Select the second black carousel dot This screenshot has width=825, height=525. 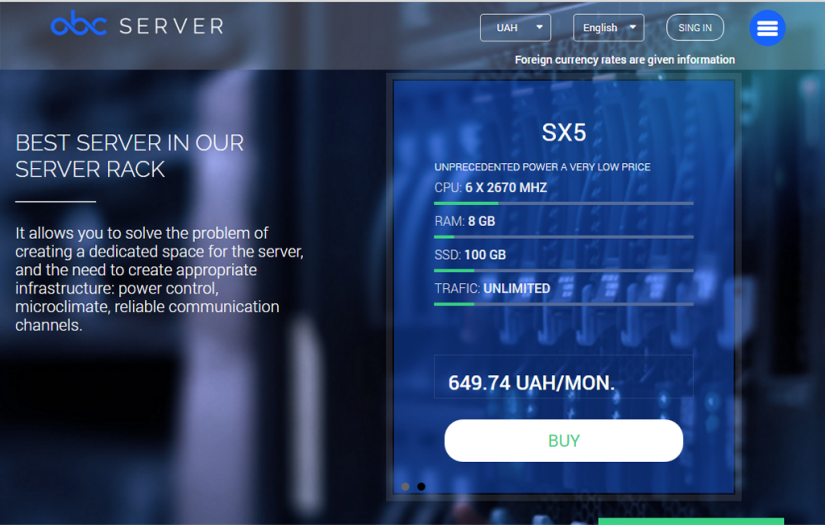[x=421, y=487]
